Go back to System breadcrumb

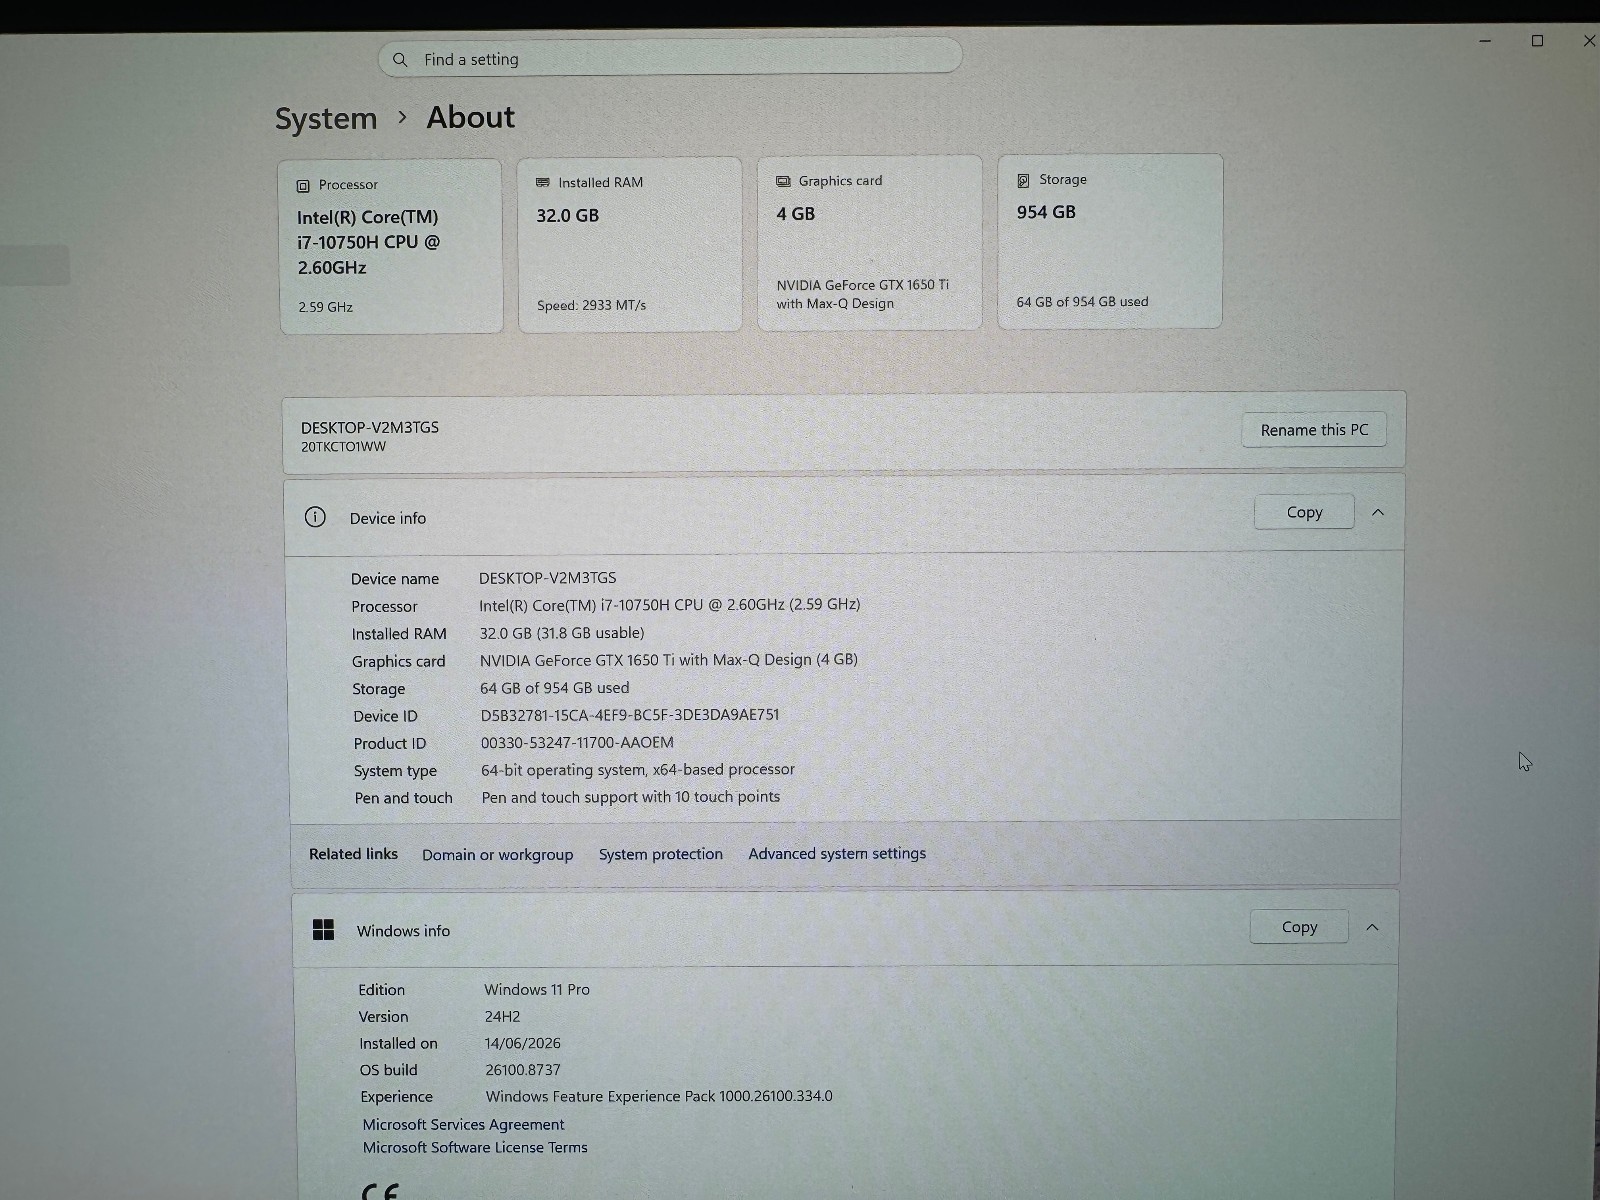[x=326, y=119]
